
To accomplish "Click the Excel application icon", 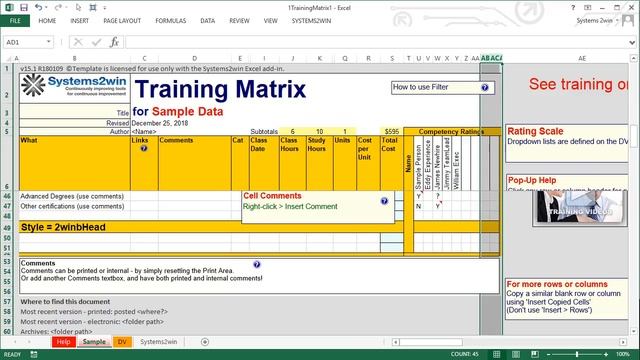I will point(9,7).
